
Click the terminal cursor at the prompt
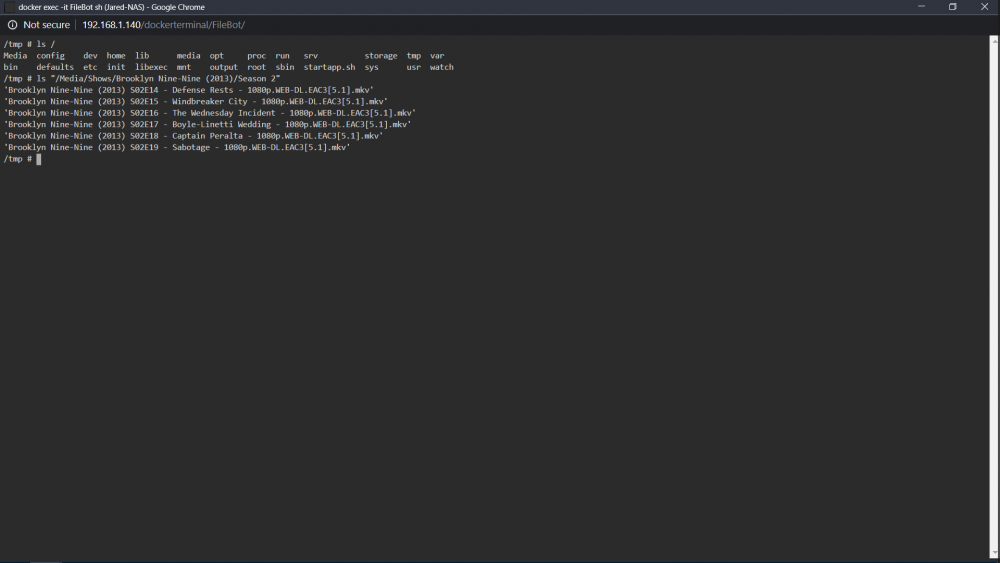tap(39, 159)
